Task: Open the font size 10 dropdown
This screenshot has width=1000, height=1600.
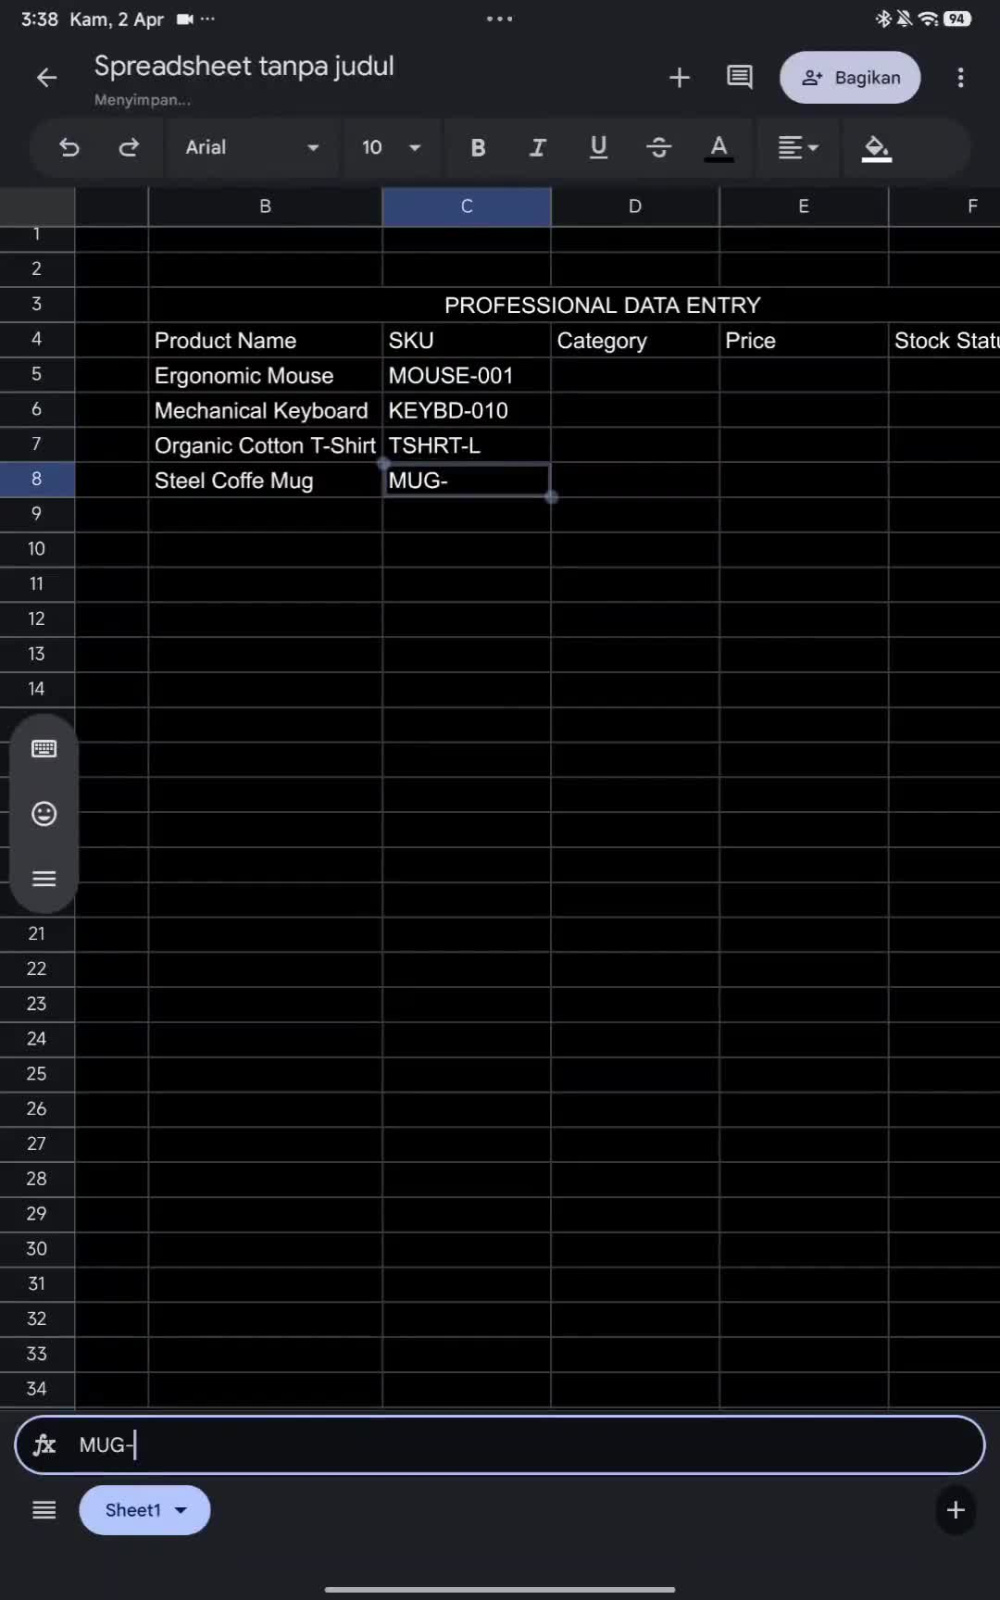Action: [x=391, y=148]
